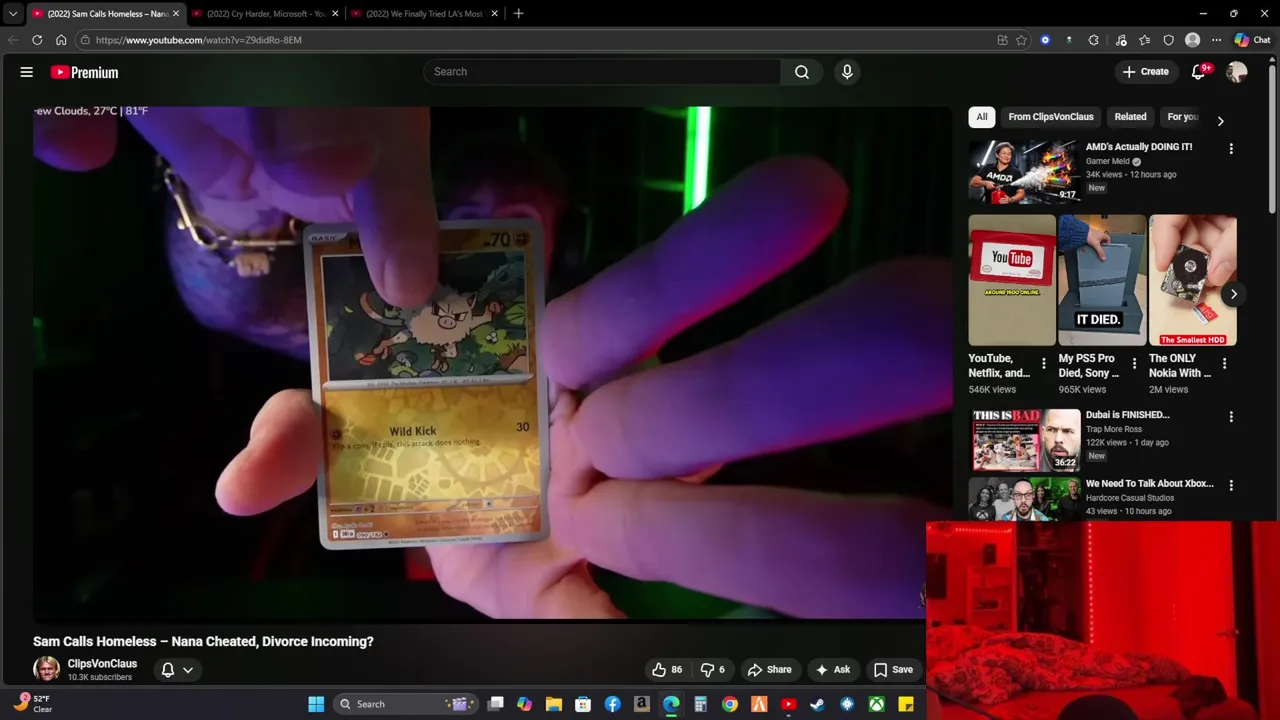Like the video with thumbs up
Viewport: 1280px width, 720px height.
667,670
